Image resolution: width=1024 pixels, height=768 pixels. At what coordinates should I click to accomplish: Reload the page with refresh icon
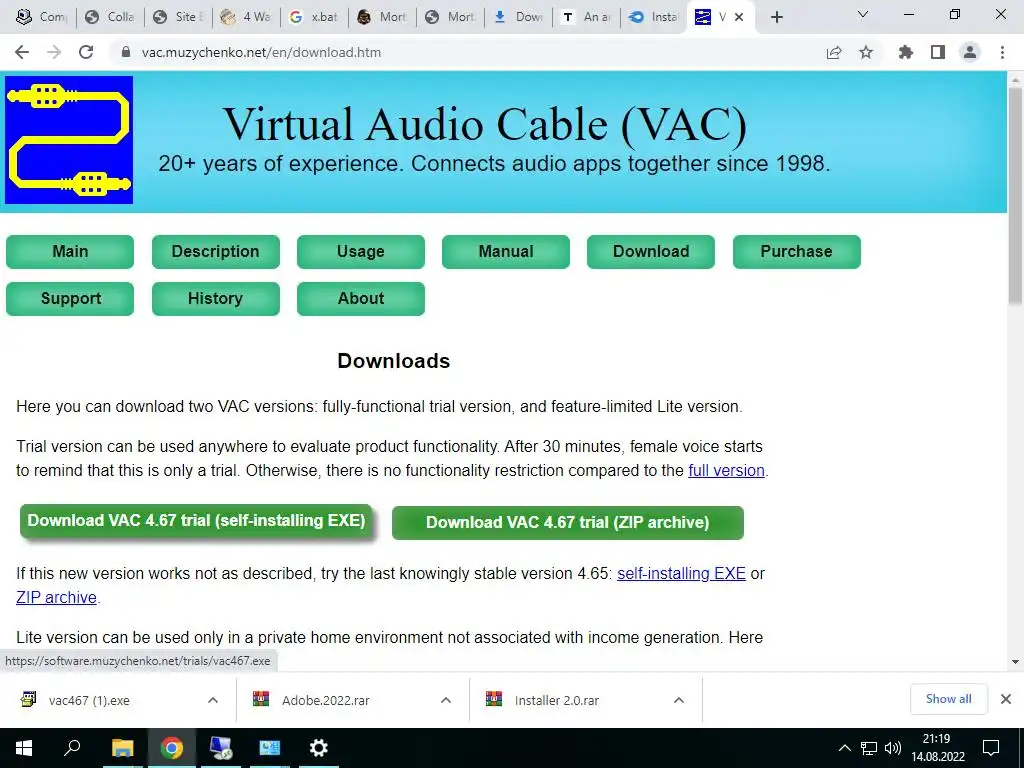tap(86, 52)
